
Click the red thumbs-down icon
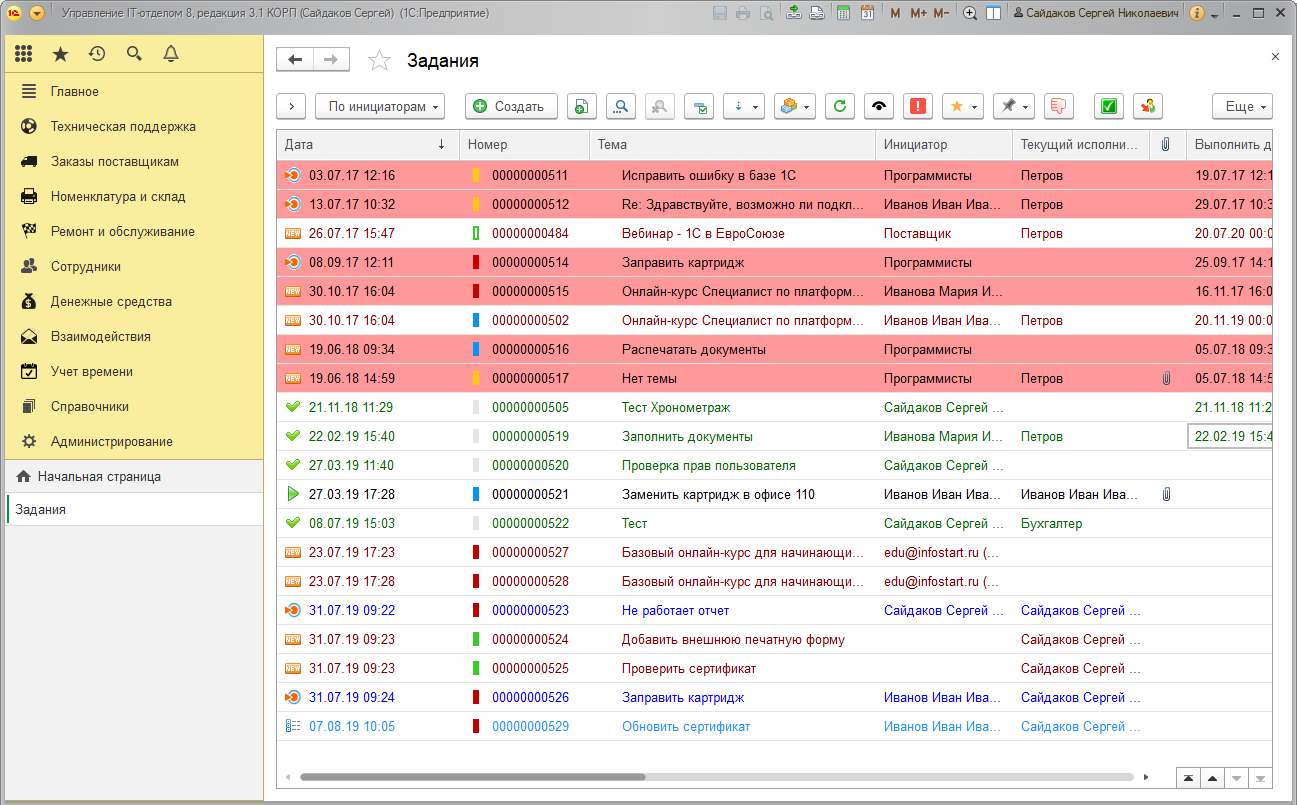point(1059,106)
